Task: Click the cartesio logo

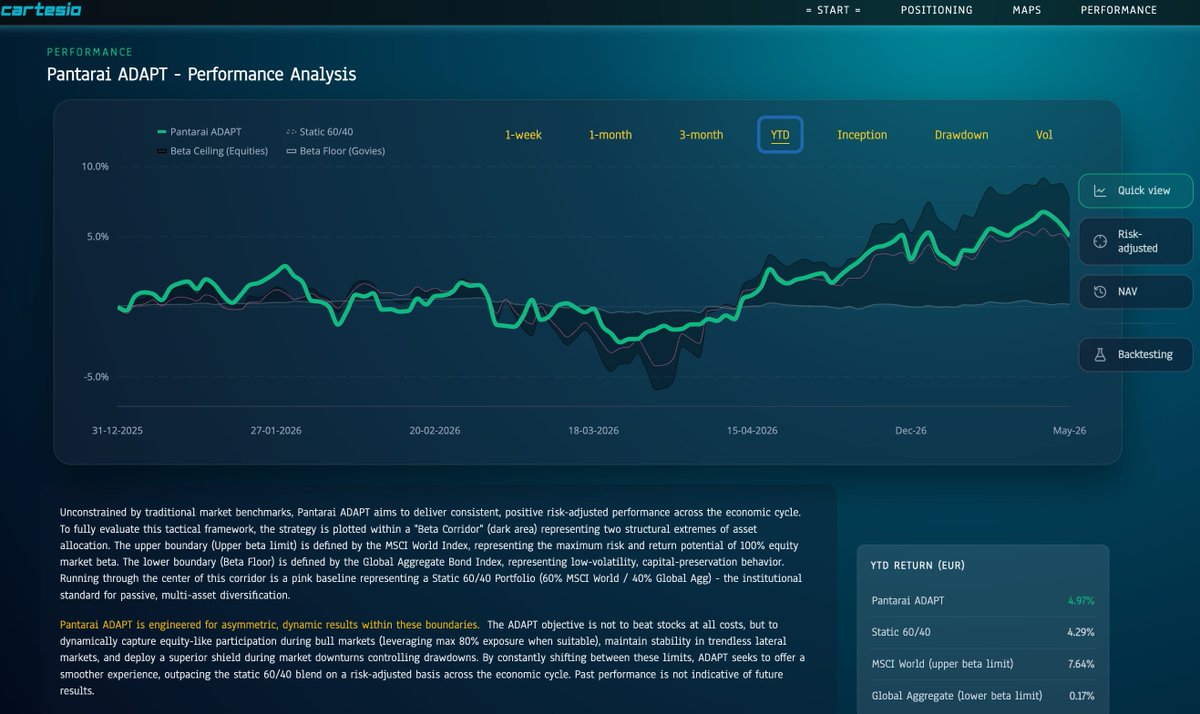Action: tap(41, 10)
